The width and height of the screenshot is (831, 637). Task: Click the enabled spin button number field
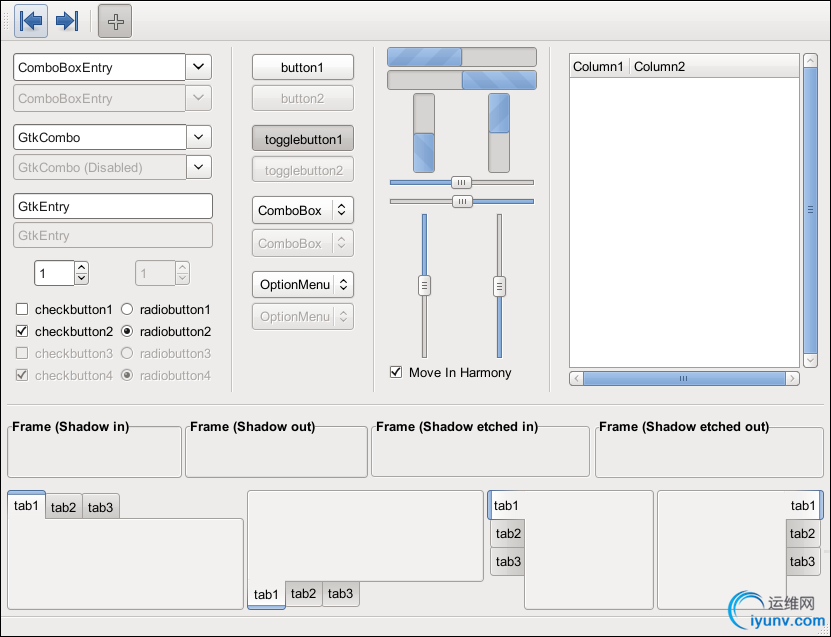55,273
